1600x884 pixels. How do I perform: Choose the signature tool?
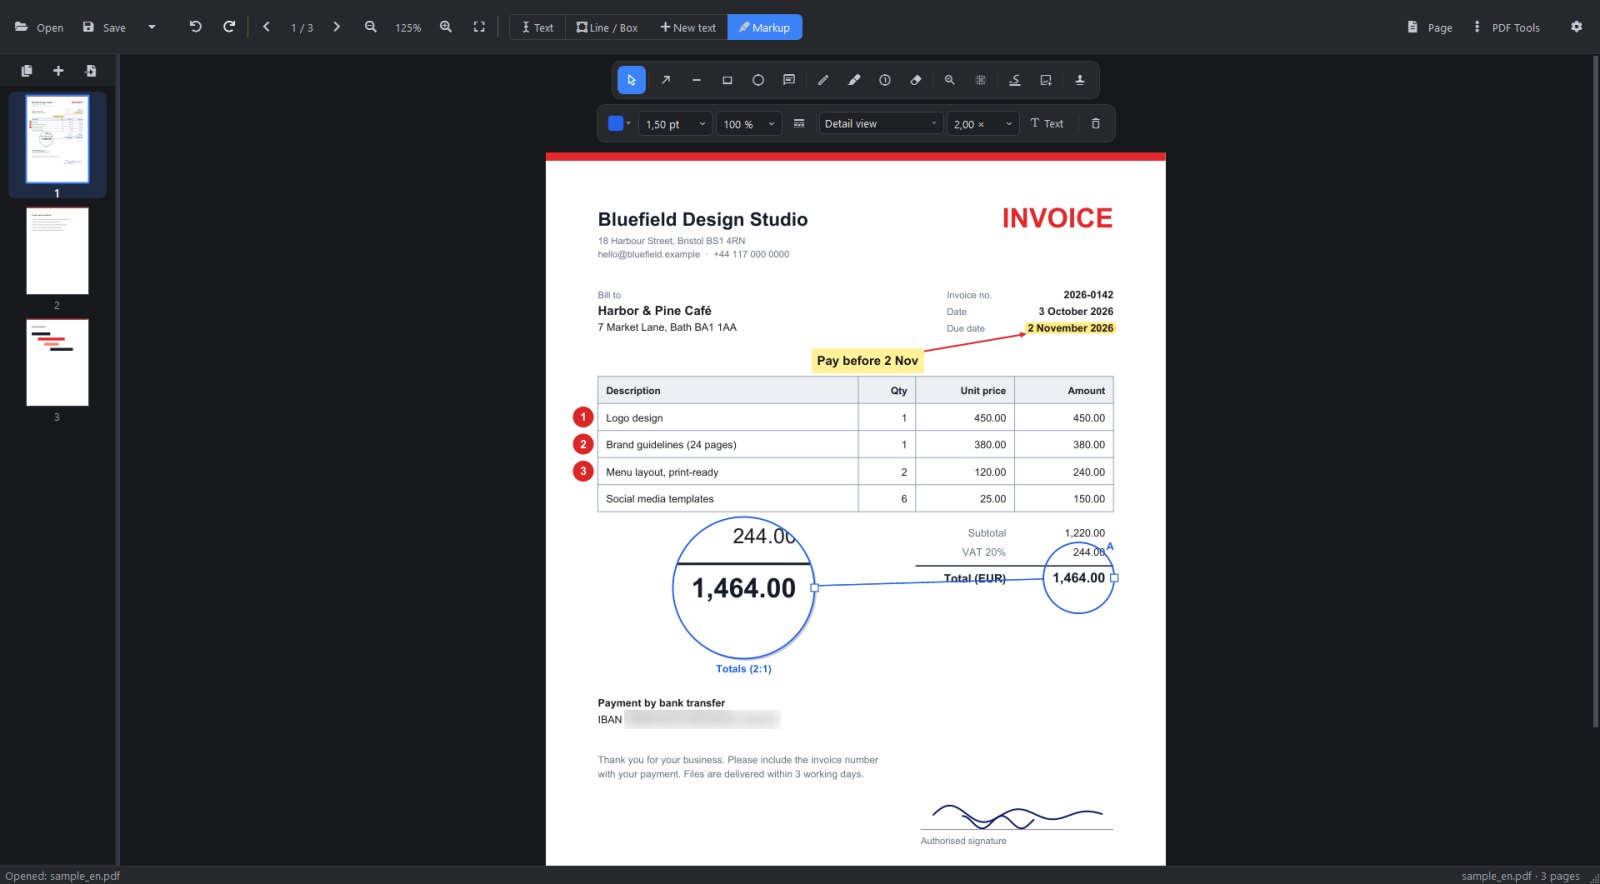point(1015,80)
